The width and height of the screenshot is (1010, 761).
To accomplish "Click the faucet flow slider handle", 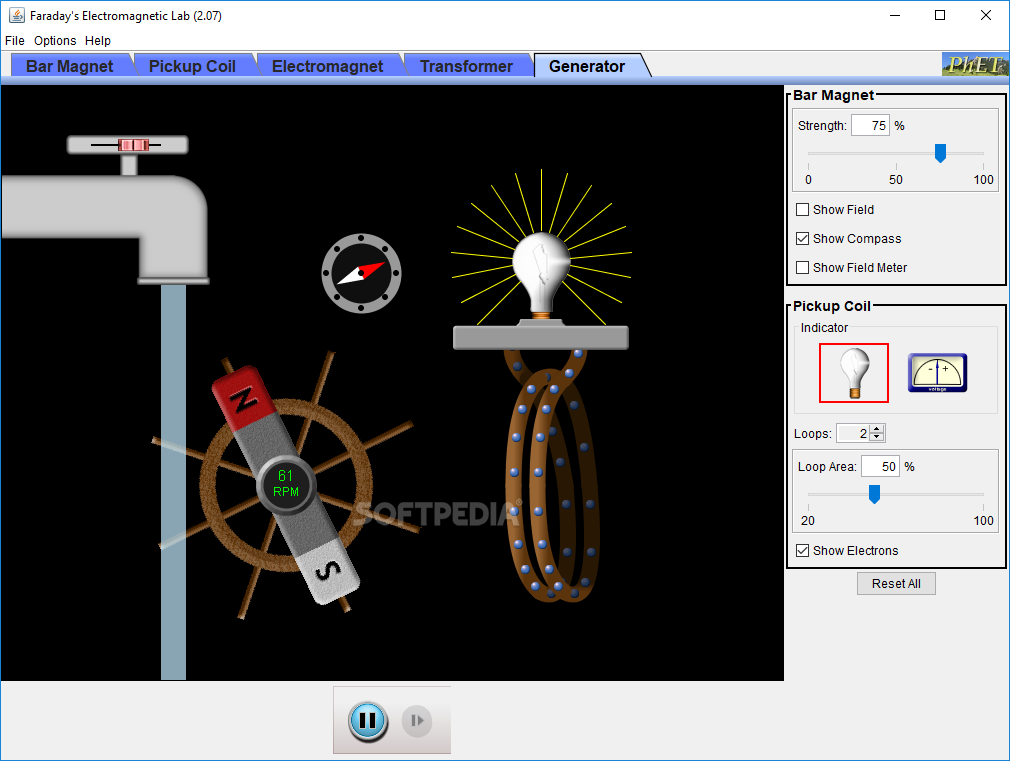I will click(x=133, y=145).
